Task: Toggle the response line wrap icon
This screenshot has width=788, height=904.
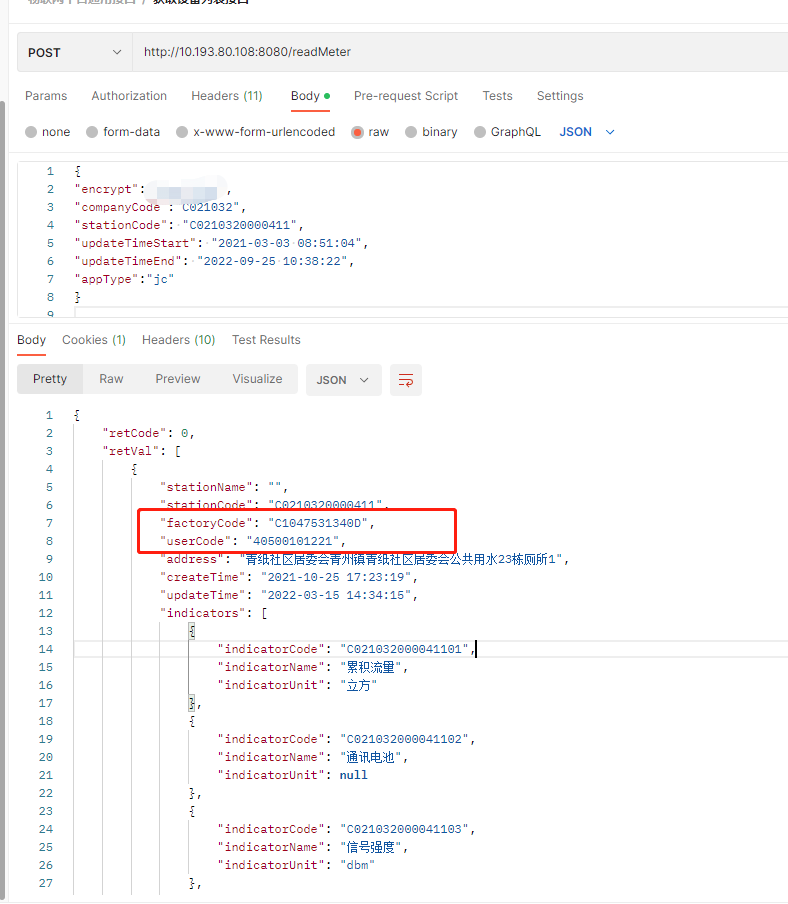Action: [406, 380]
